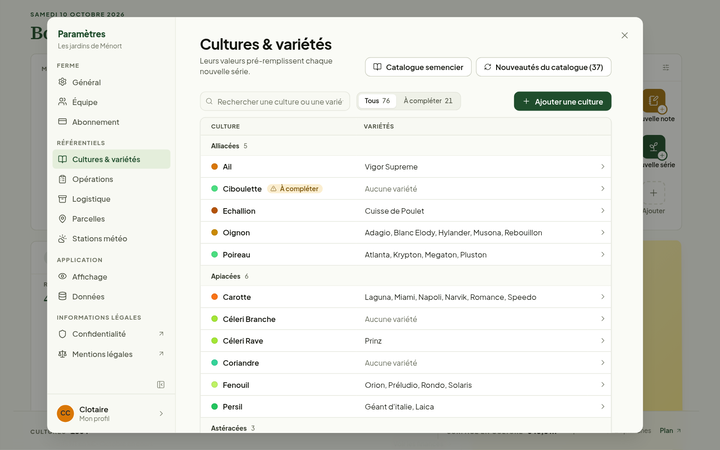
Task: Open the Poireau row chevron
Action: pyautogui.click(x=602, y=254)
